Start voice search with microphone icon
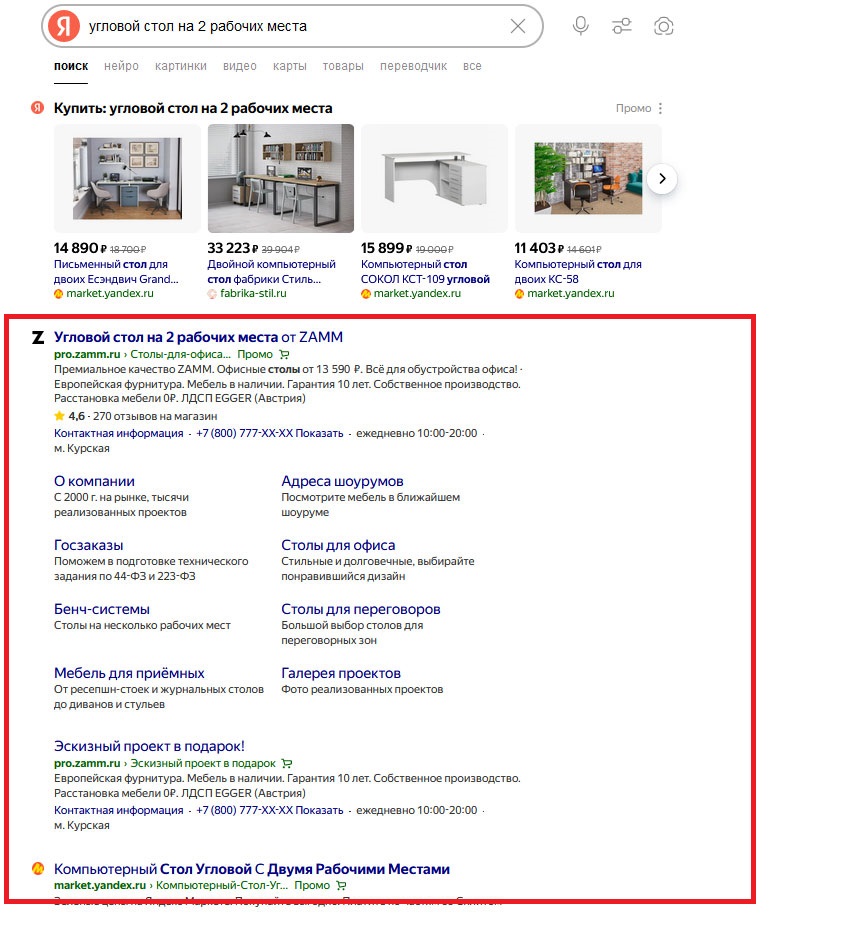The image size is (854, 935). click(x=580, y=26)
